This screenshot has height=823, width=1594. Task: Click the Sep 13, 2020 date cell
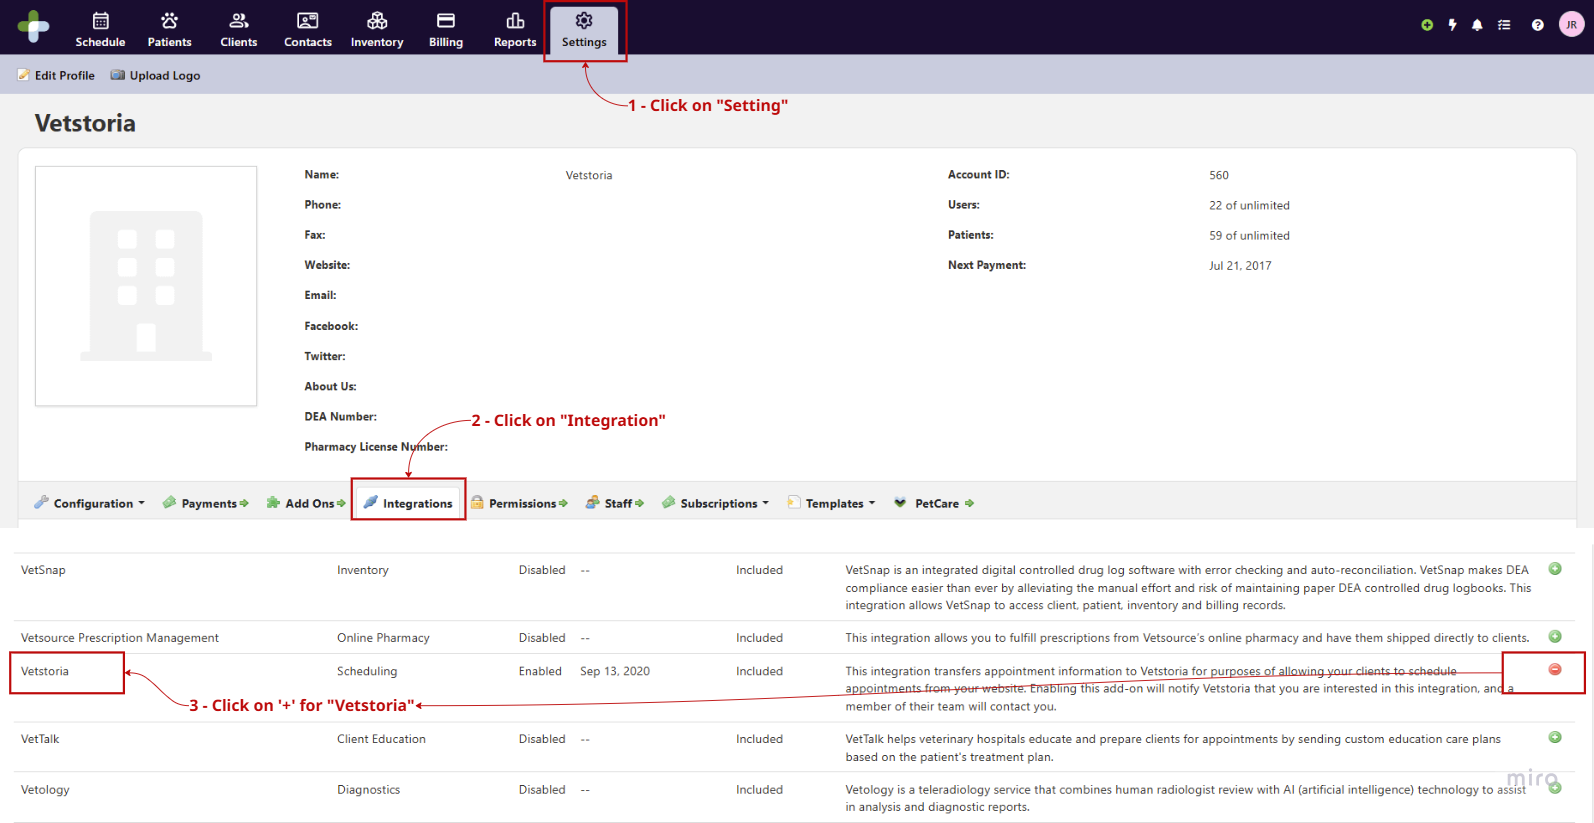coord(615,671)
